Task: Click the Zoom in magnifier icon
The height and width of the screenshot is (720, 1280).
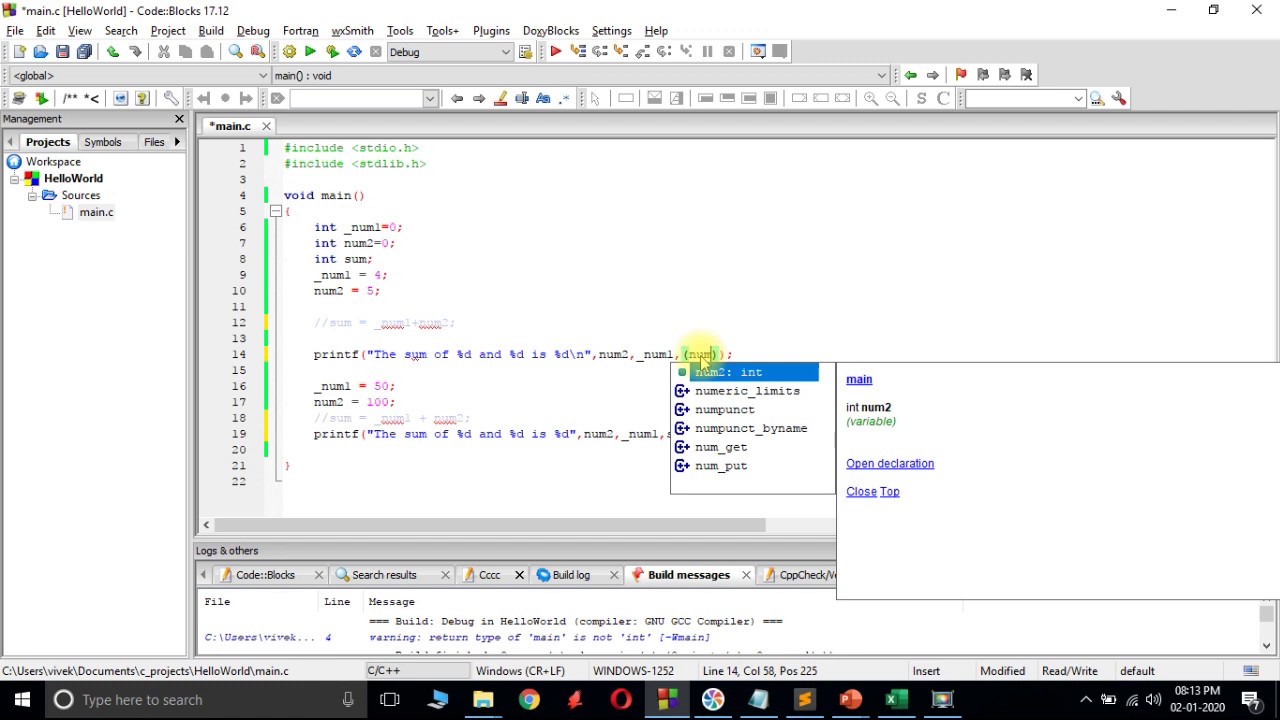Action: 871,98
